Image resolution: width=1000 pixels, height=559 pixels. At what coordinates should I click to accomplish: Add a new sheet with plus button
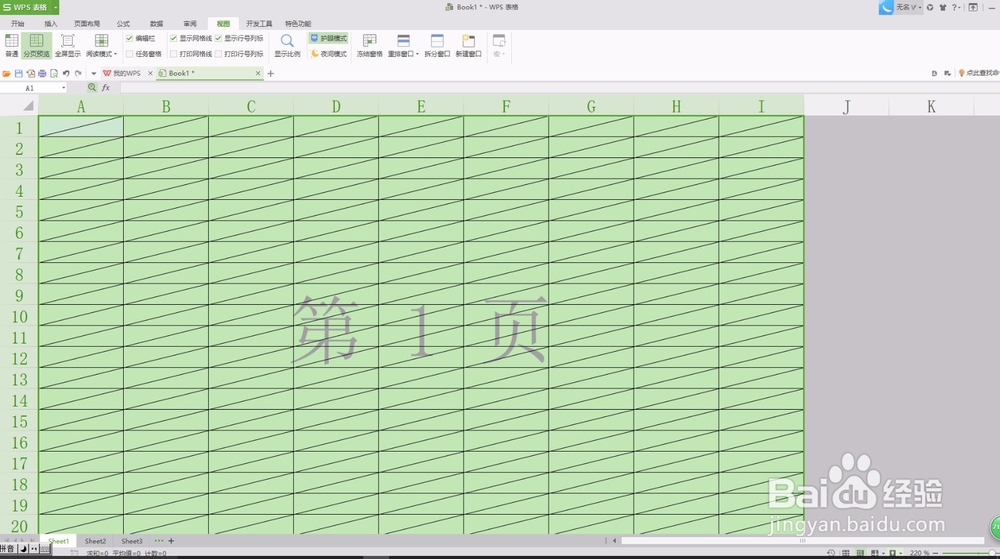(x=171, y=541)
